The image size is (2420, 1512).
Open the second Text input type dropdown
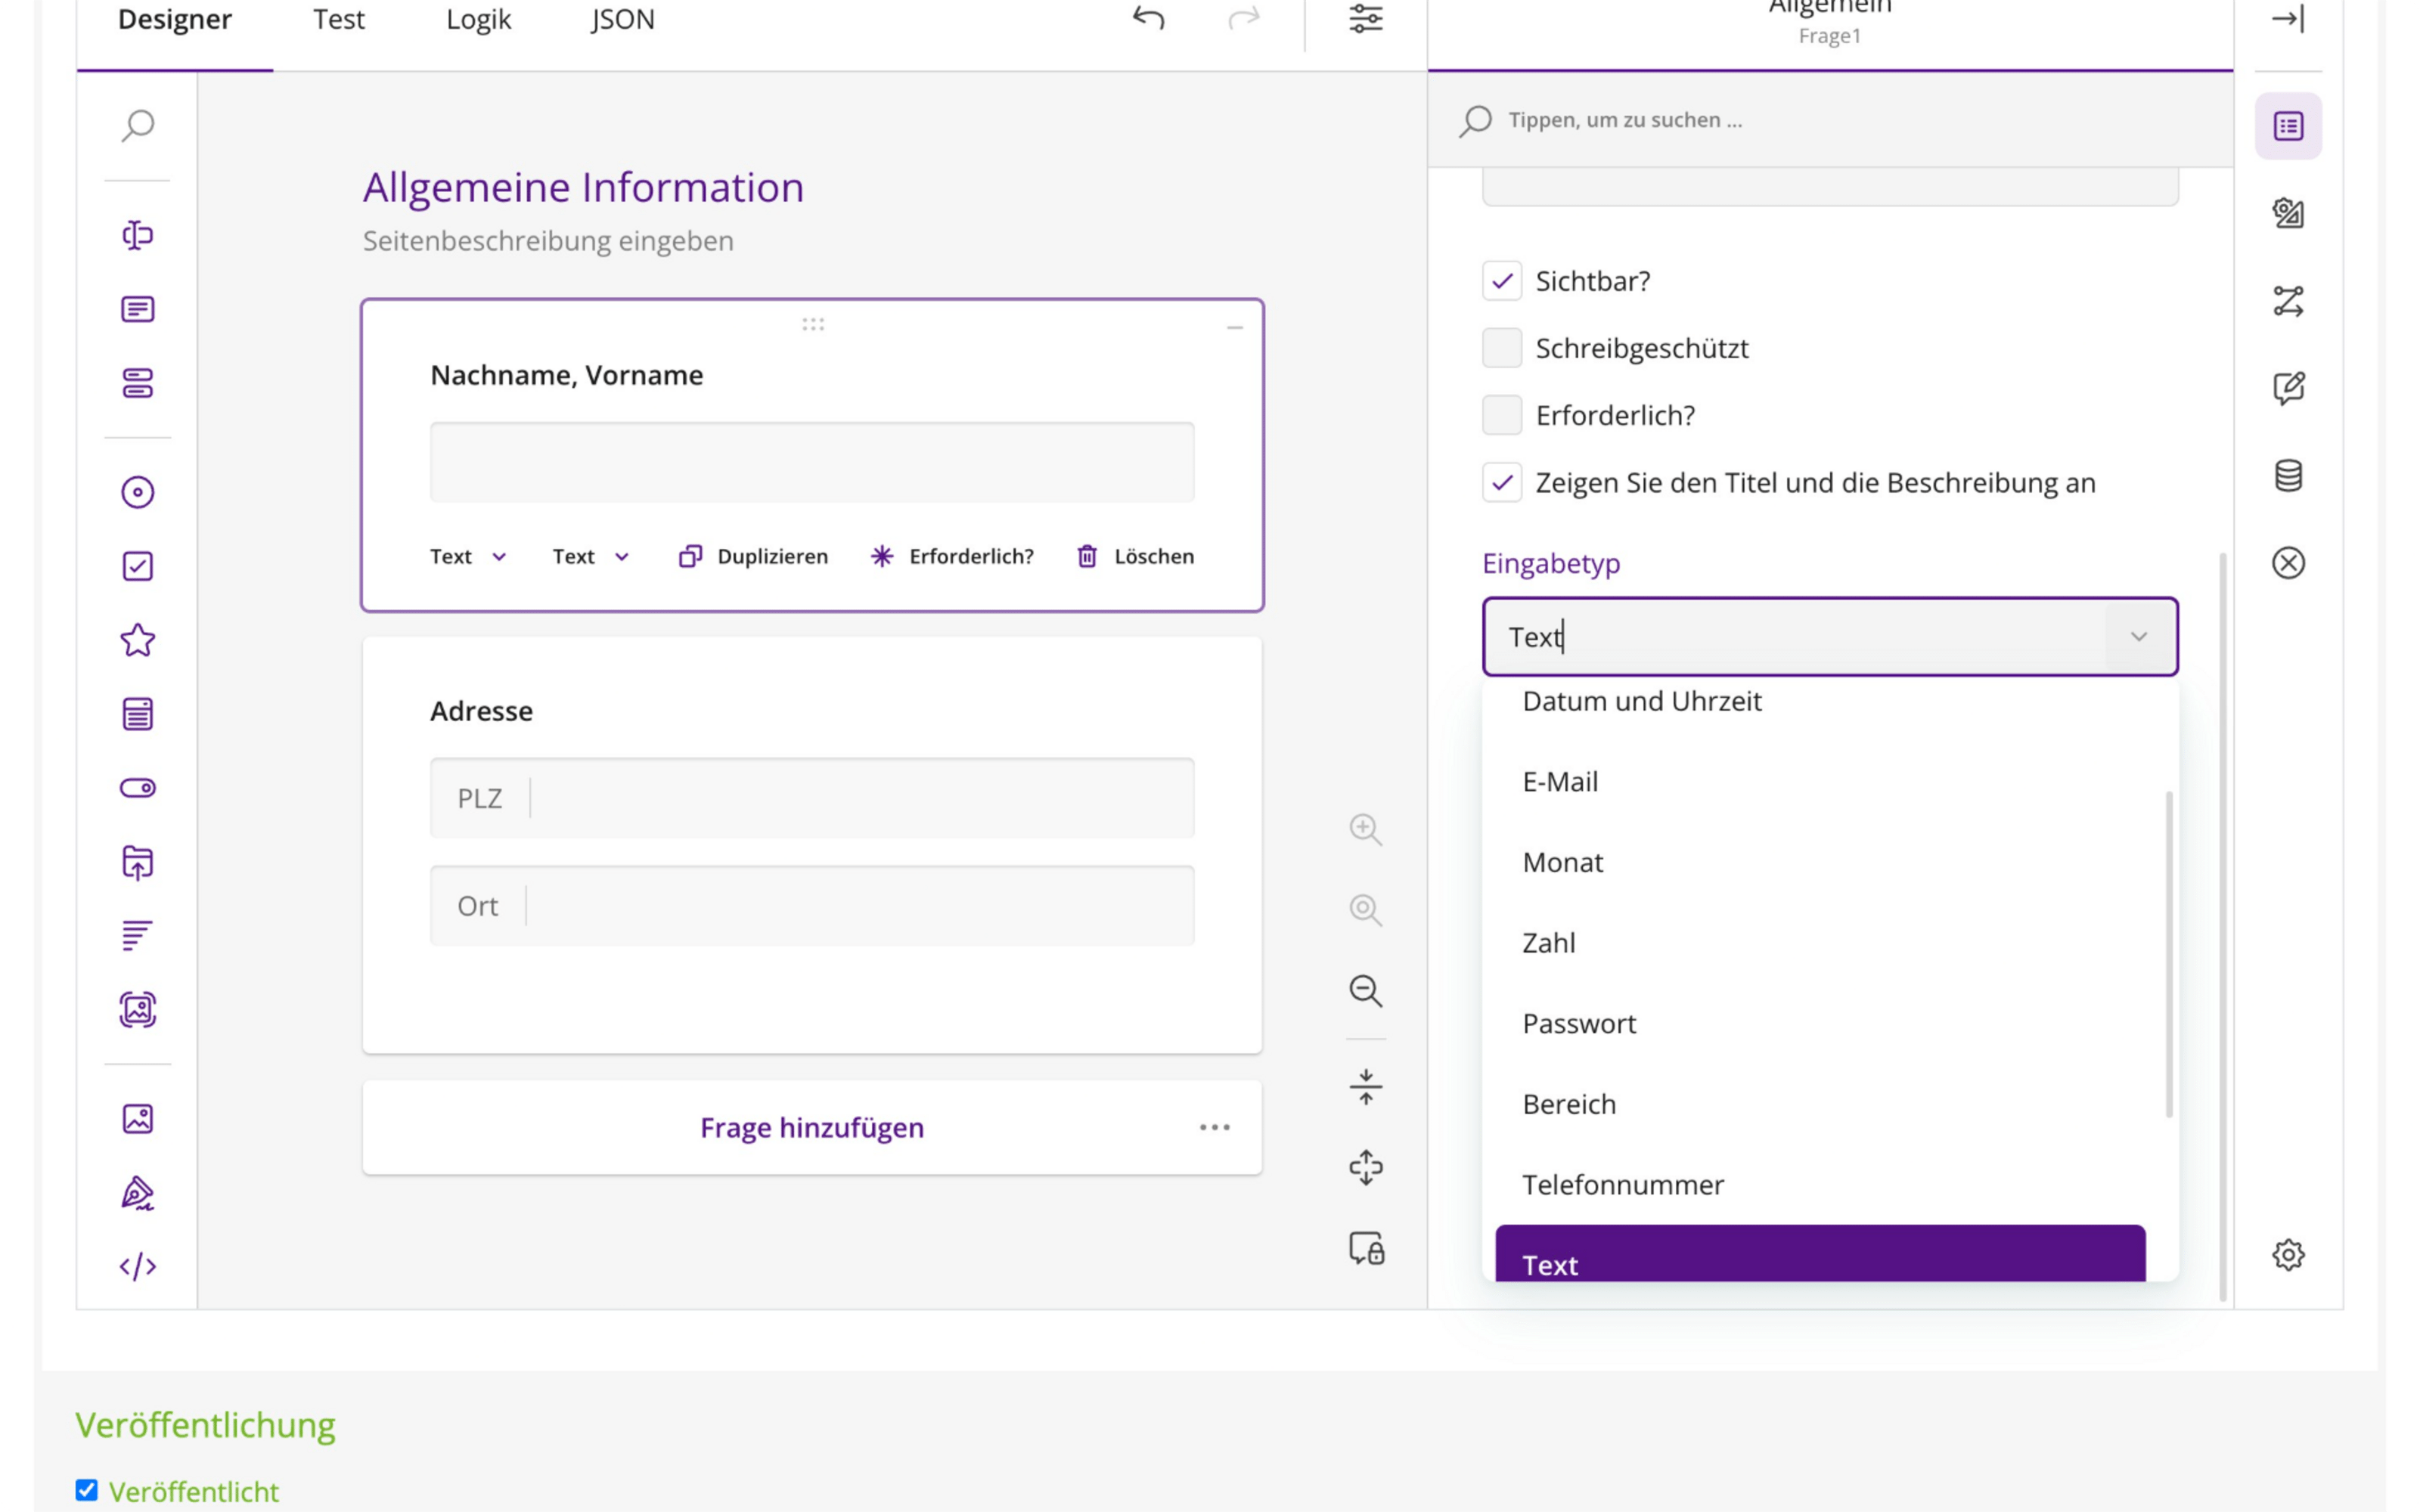pyautogui.click(x=591, y=557)
